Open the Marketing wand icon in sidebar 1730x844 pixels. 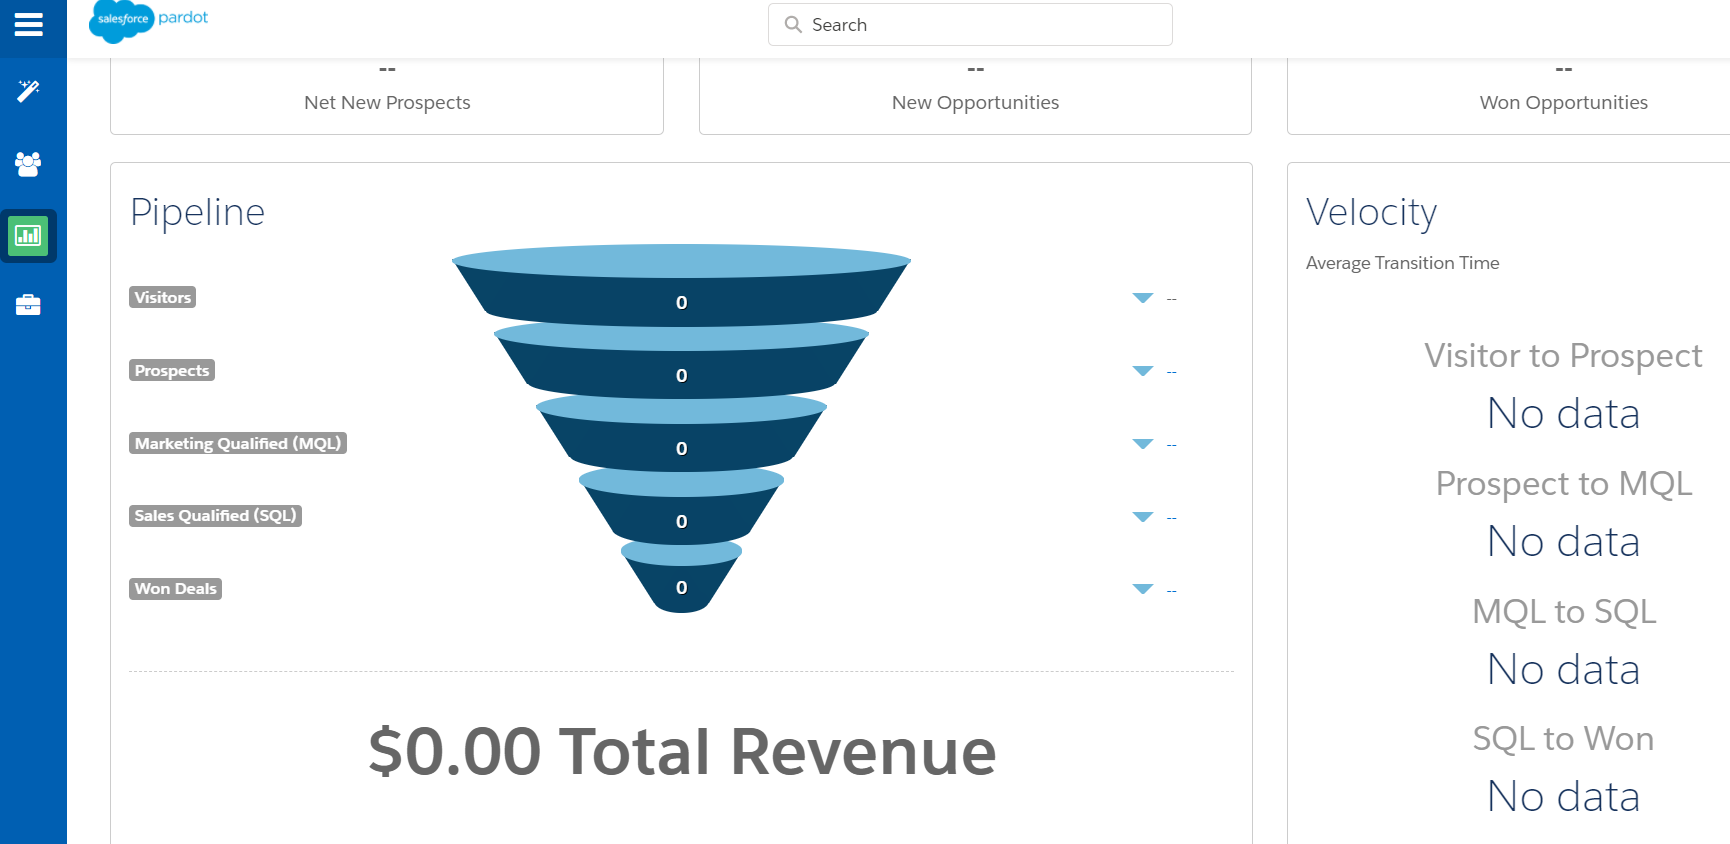(28, 91)
